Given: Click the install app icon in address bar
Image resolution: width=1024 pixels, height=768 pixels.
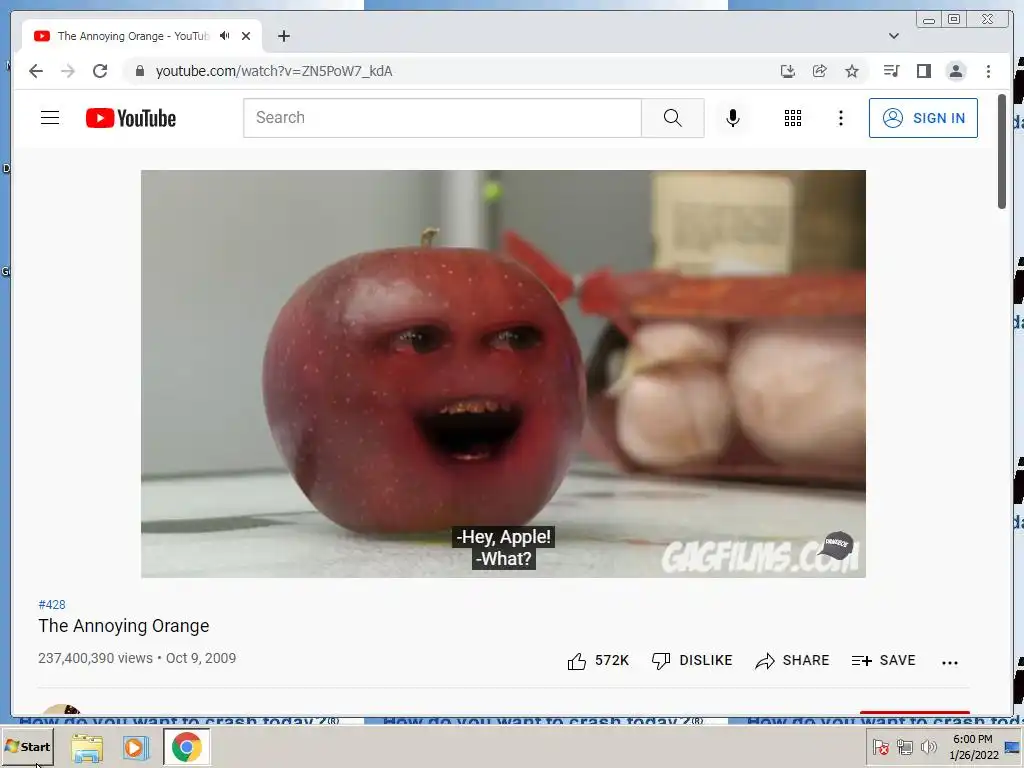Looking at the screenshot, I should (788, 71).
